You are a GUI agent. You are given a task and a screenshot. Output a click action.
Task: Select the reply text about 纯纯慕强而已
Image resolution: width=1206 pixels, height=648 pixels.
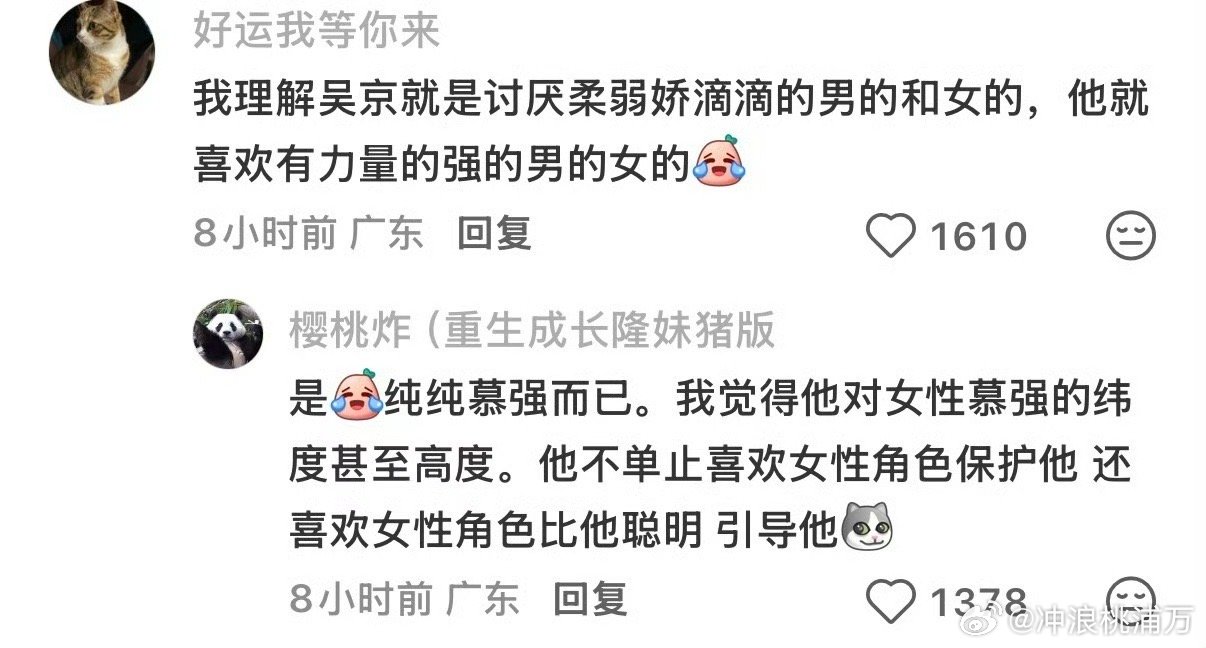pos(711,464)
